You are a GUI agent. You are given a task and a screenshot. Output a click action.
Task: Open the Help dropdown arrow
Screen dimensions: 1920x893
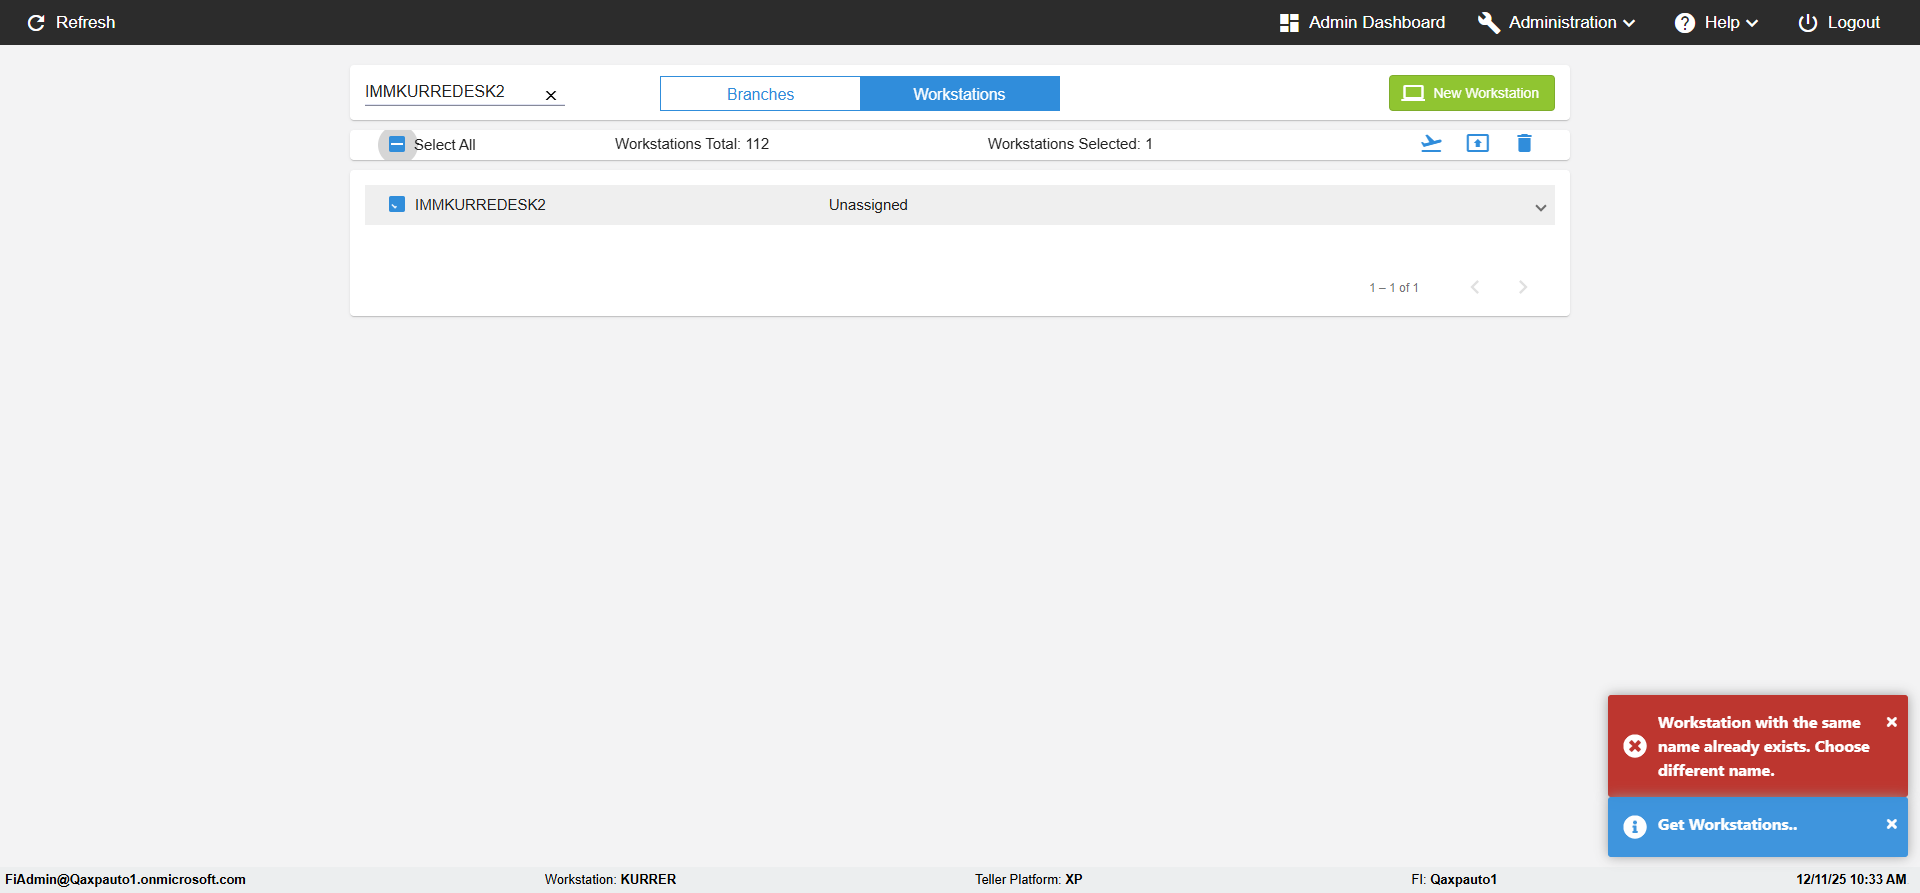pos(1752,23)
